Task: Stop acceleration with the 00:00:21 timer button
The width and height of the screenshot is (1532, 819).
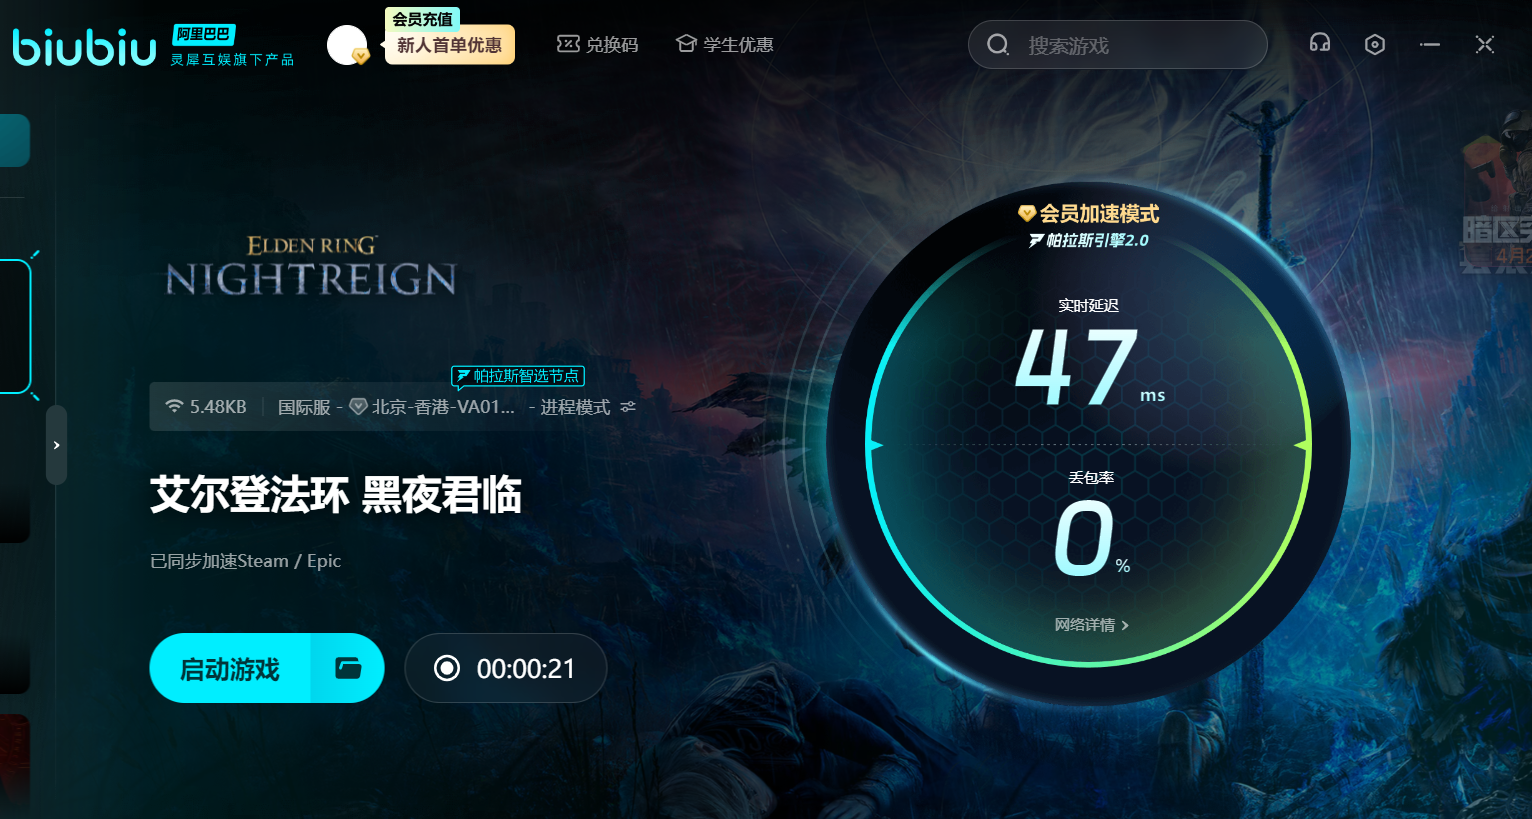Action: (x=505, y=668)
